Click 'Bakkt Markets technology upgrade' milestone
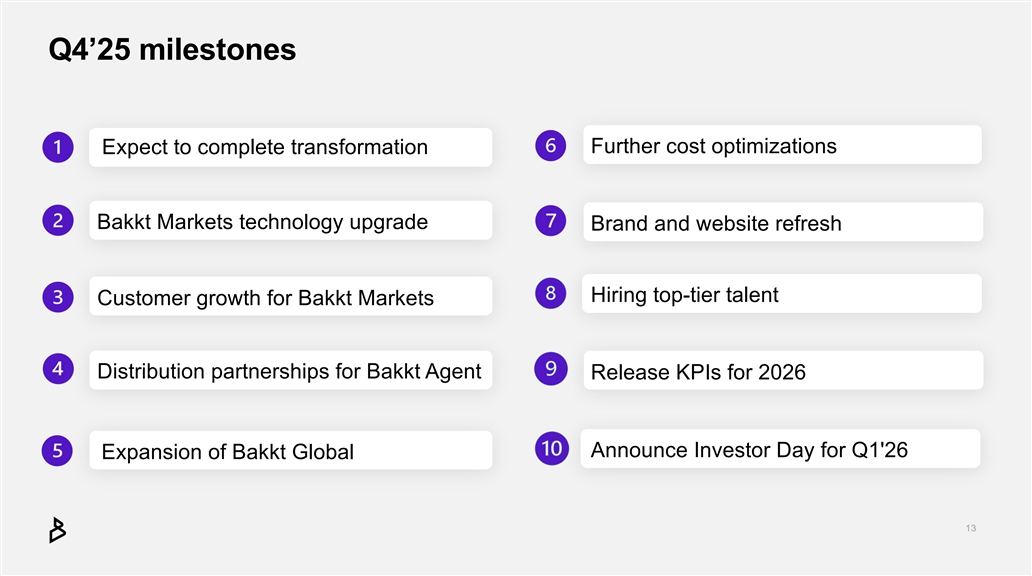 point(290,221)
